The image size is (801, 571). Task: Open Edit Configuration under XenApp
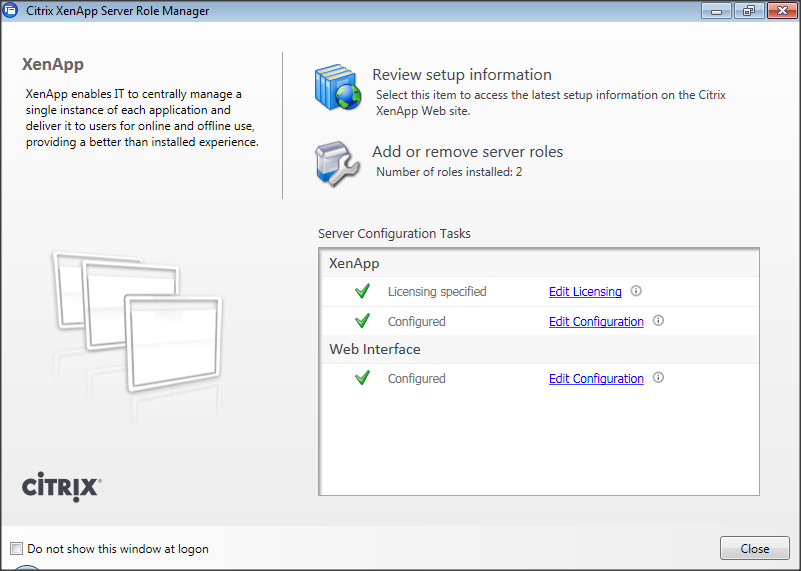(596, 322)
